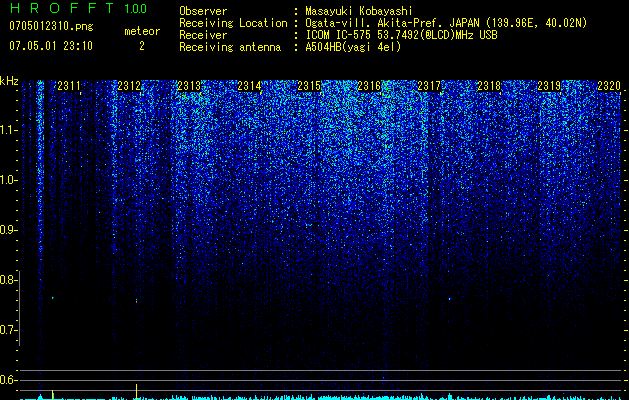Image resolution: width=629 pixels, height=400 pixels.
Task: Click the 2319 time marker
Action: click(549, 86)
